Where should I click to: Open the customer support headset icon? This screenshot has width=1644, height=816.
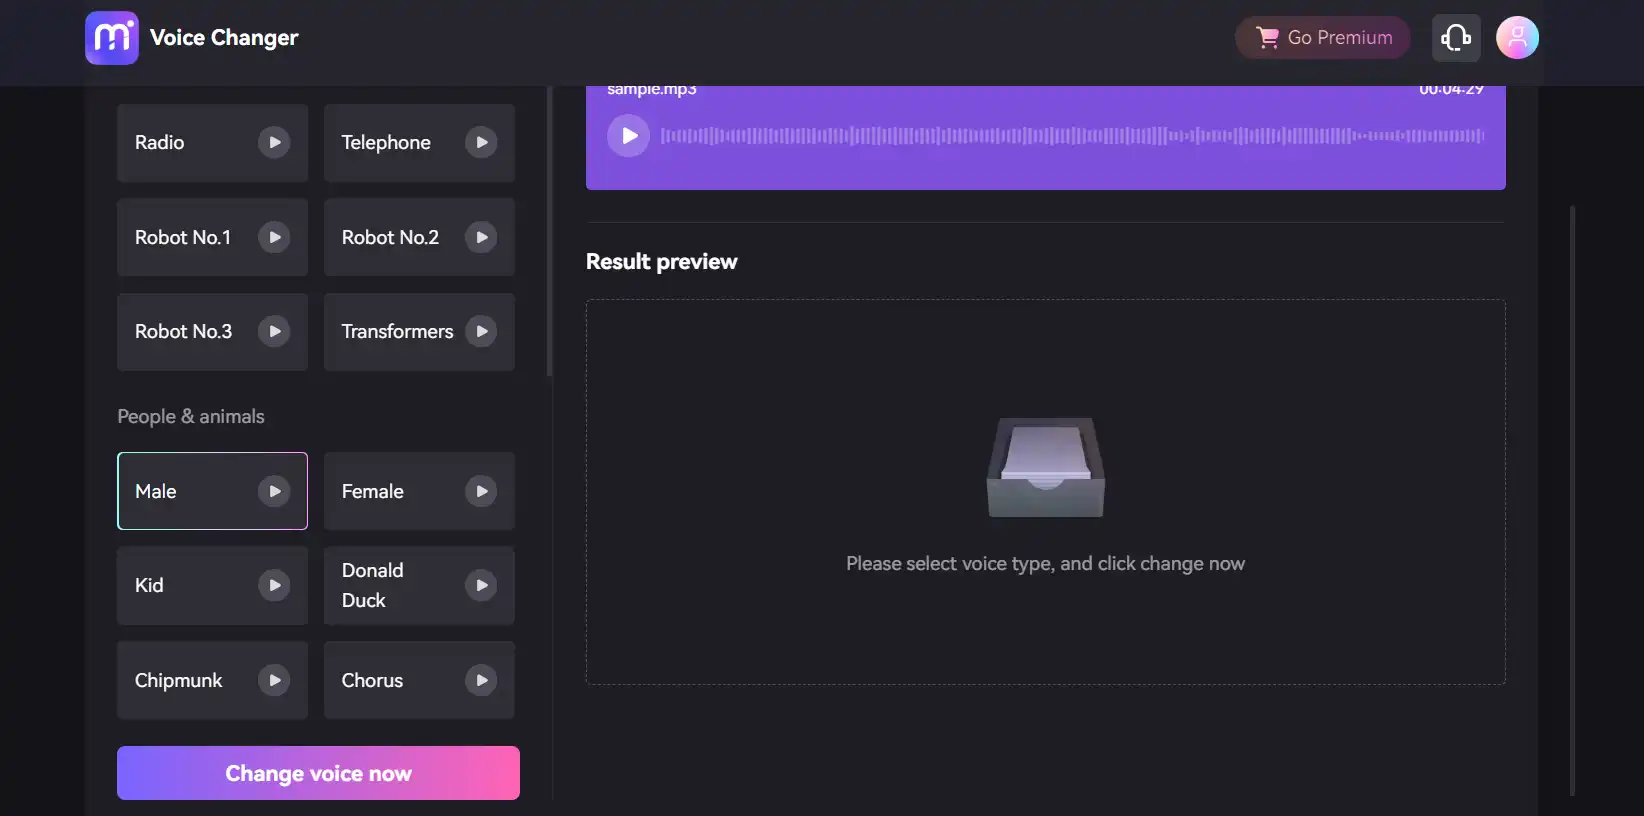(1456, 38)
